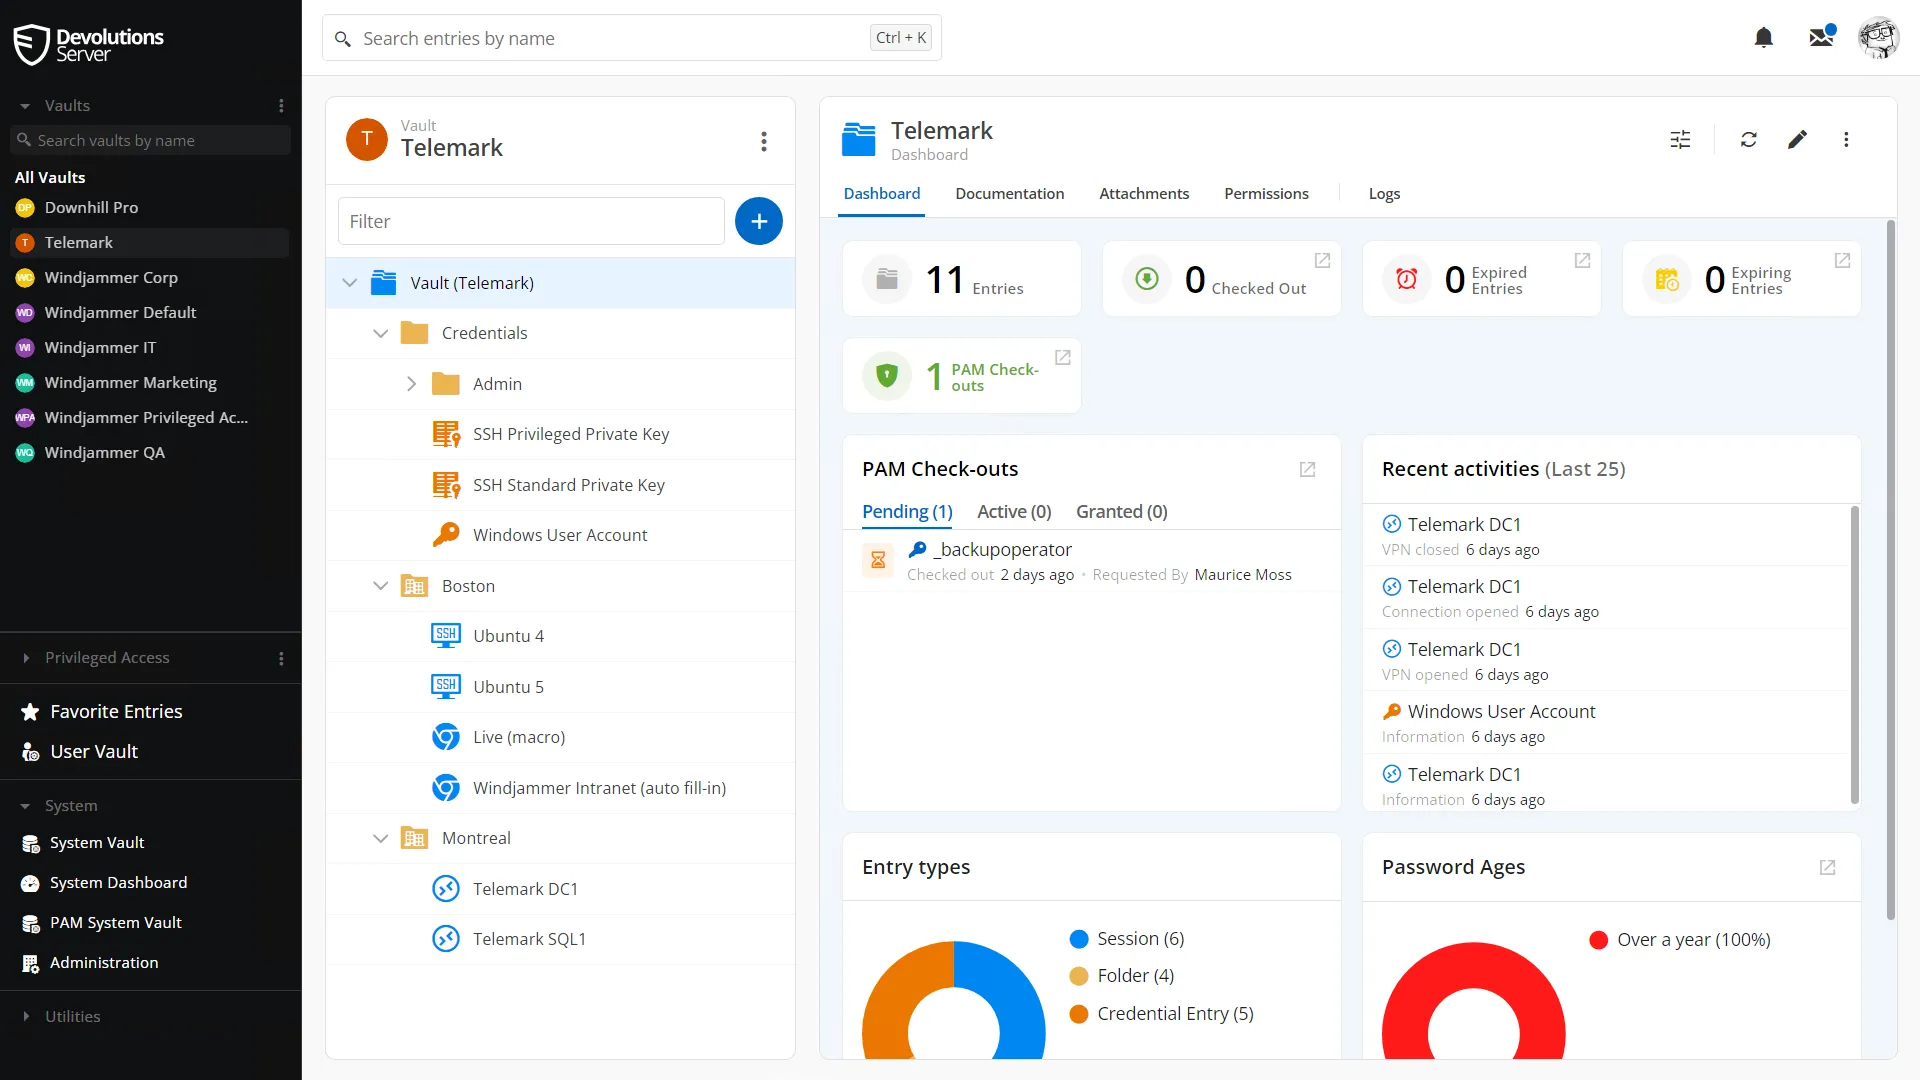Refresh the Telemark dashboard
Screen dimensions: 1920x1080
click(x=1749, y=140)
